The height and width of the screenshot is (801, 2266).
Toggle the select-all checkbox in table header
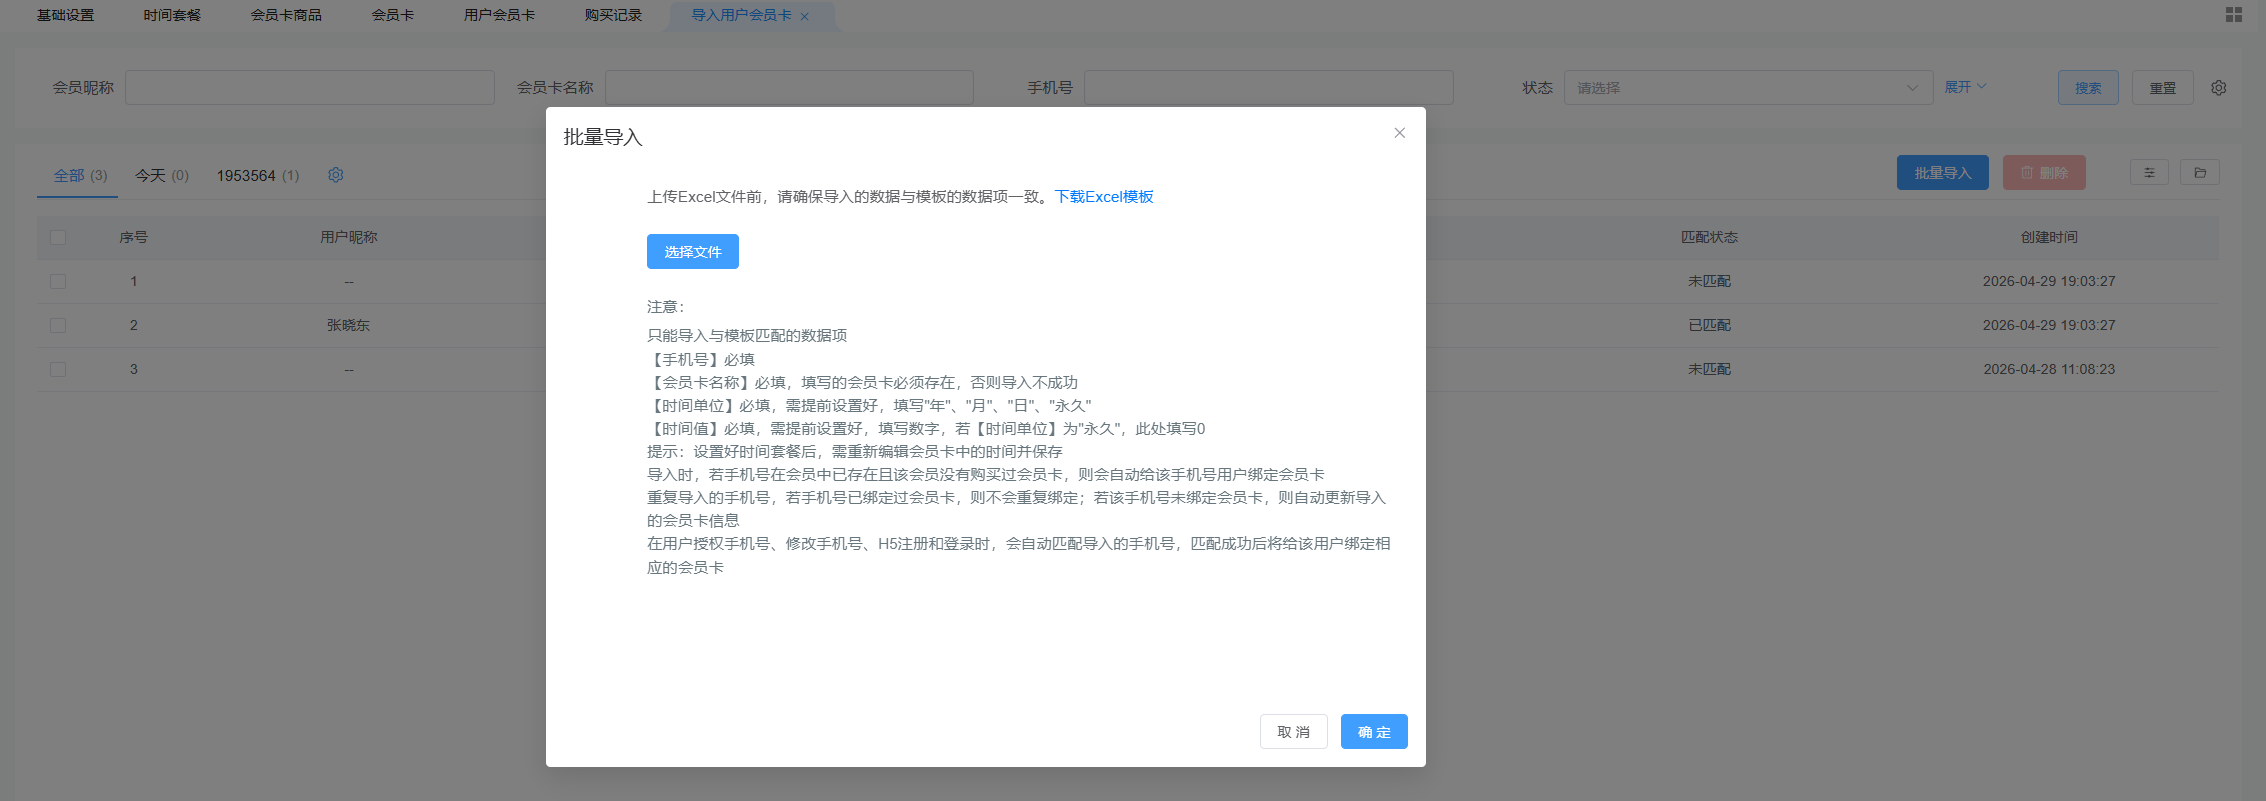(x=58, y=237)
